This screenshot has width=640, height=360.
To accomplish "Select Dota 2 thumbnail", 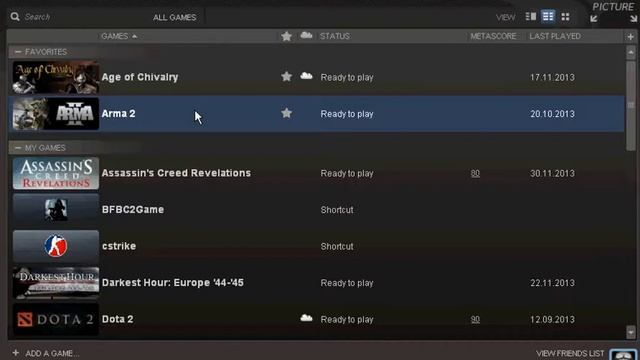I will [x=56, y=319].
